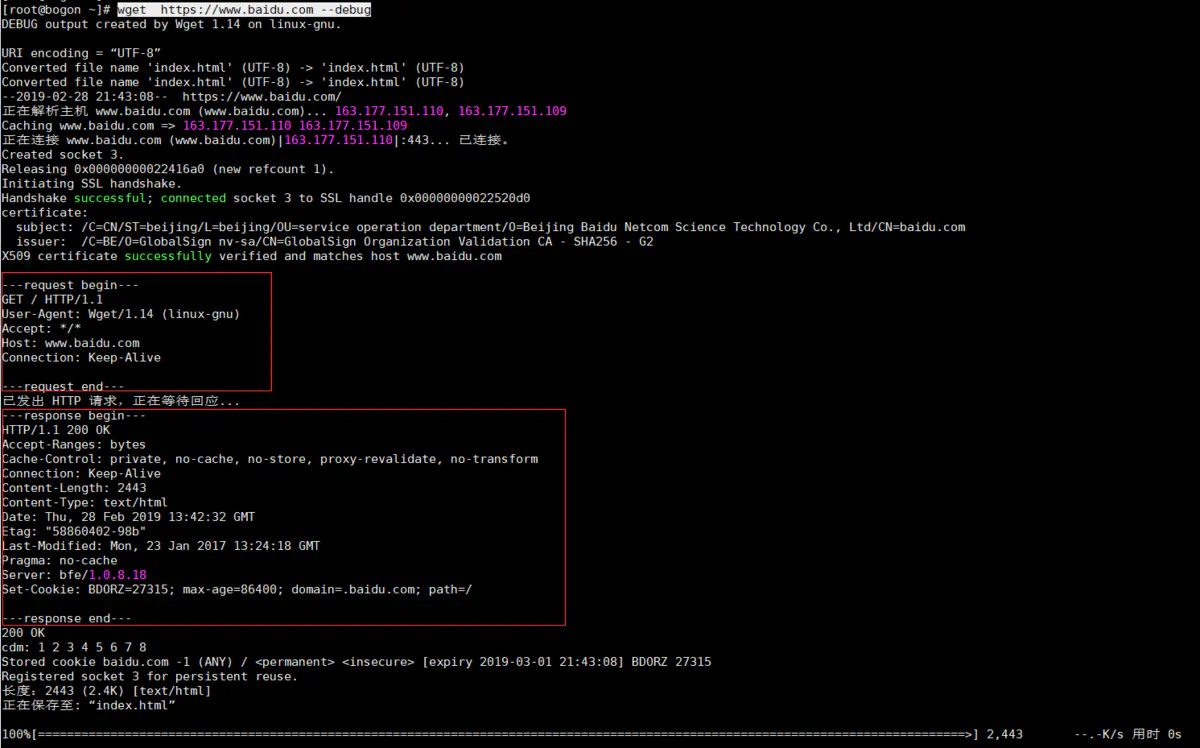The width and height of the screenshot is (1200, 748).
Task: Click the 'Etag: "58860402-98b"' header
Action: [74, 532]
